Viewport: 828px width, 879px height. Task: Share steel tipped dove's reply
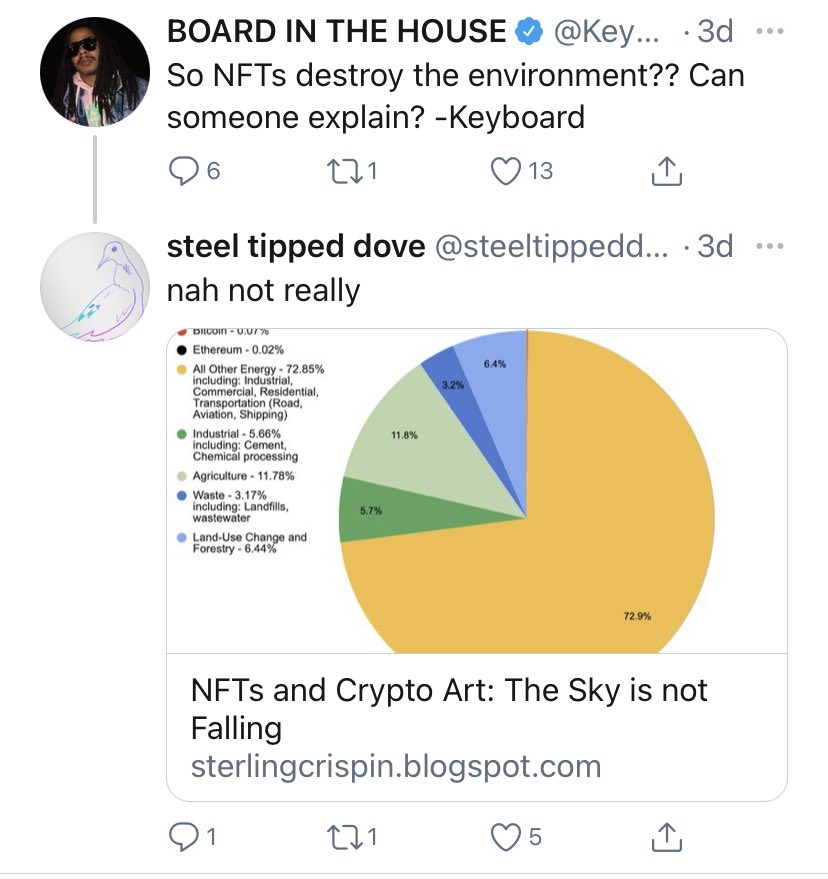tap(666, 836)
